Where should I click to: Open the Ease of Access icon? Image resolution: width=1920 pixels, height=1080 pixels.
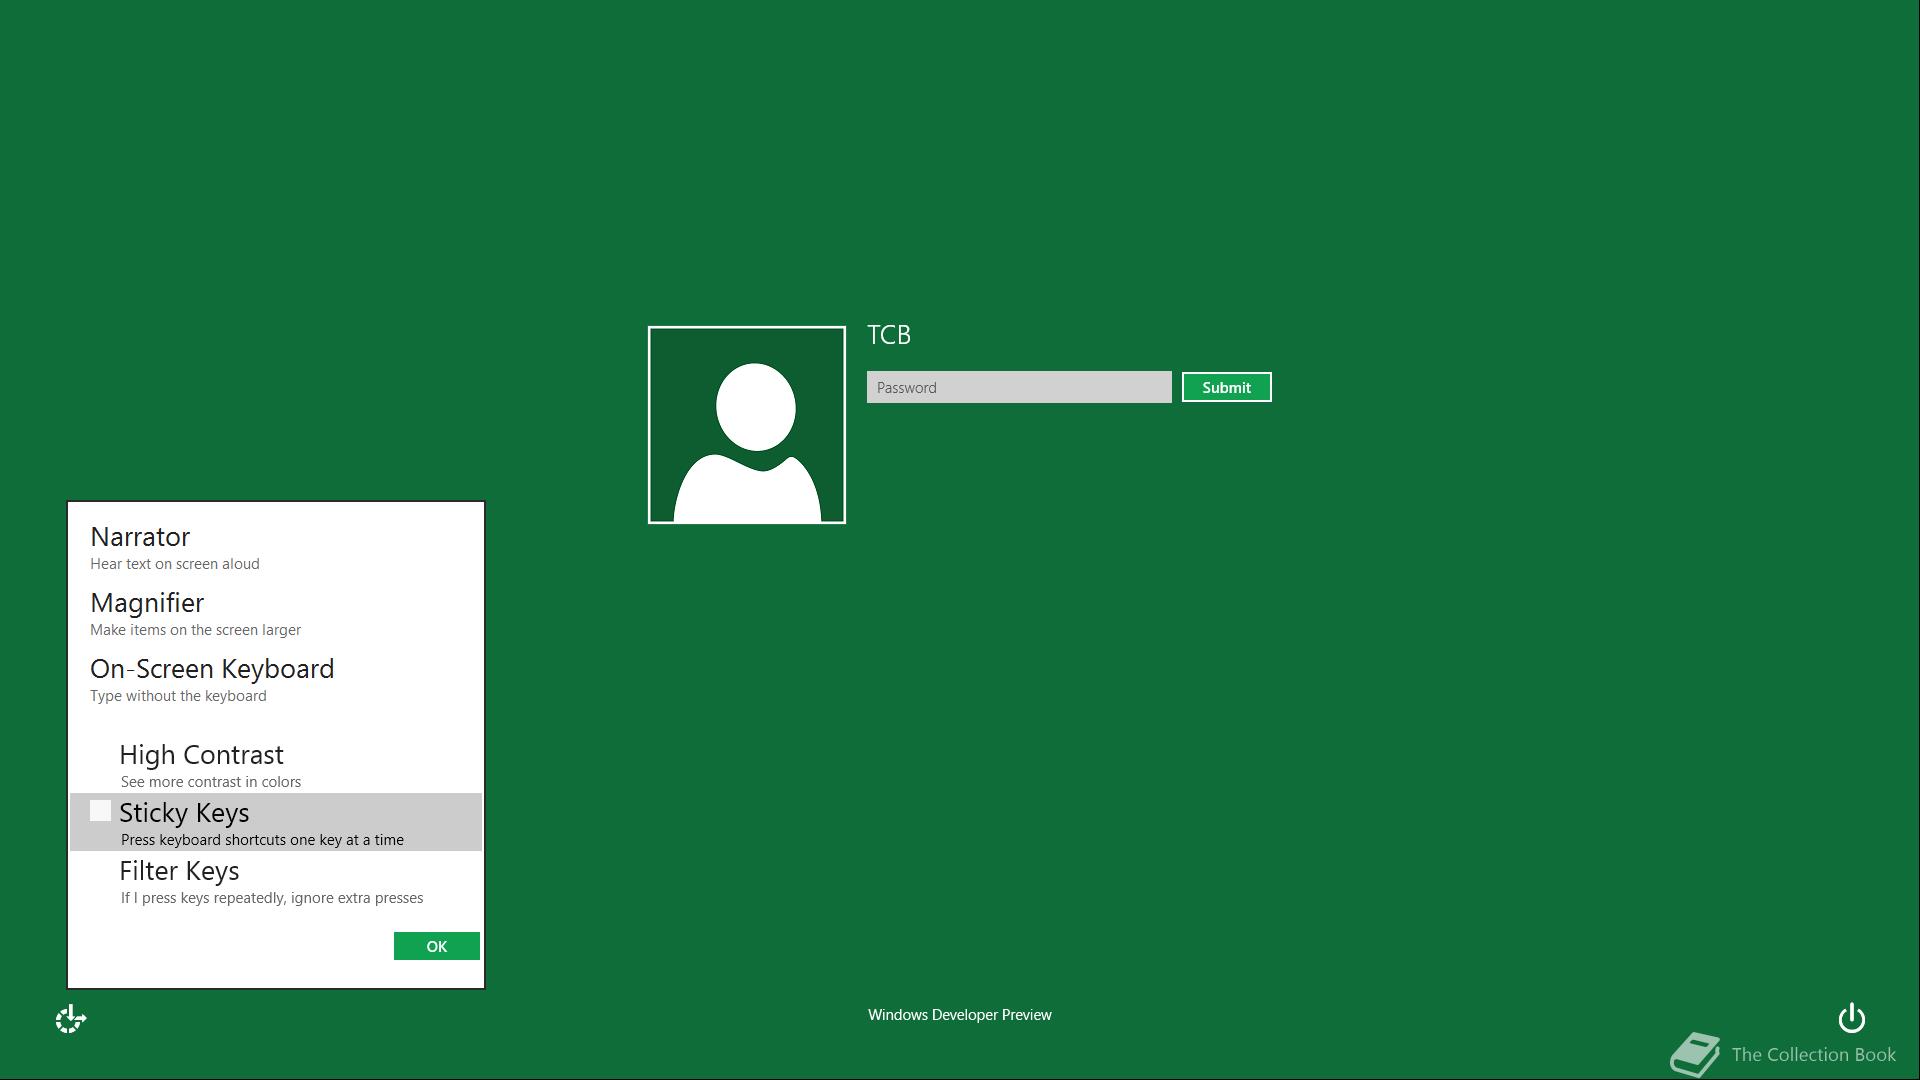71,1019
